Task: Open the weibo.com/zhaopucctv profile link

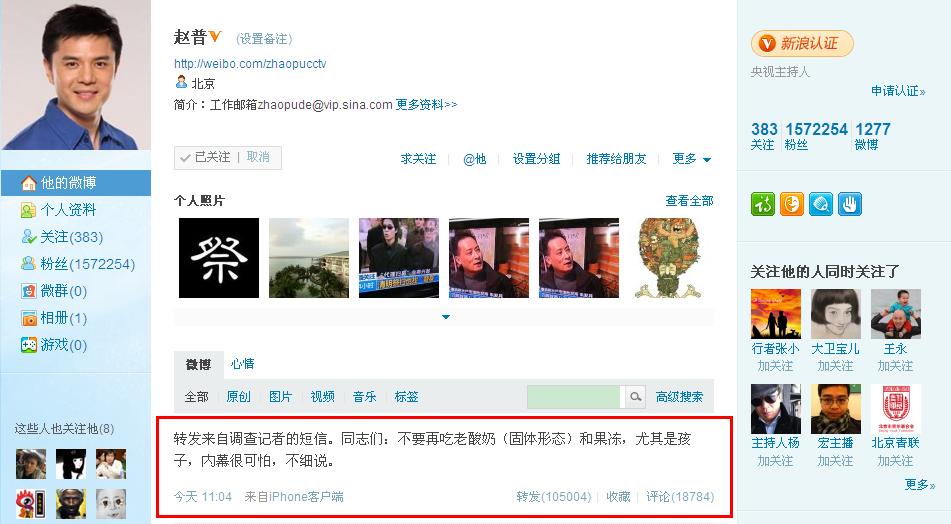Action: tap(250, 64)
